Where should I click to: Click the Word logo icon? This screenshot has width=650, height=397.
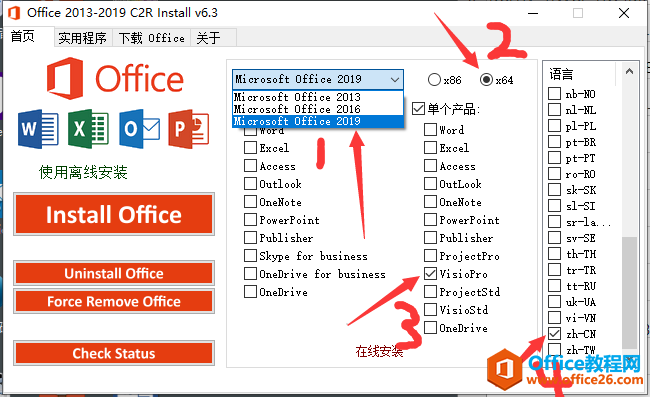tap(38, 129)
